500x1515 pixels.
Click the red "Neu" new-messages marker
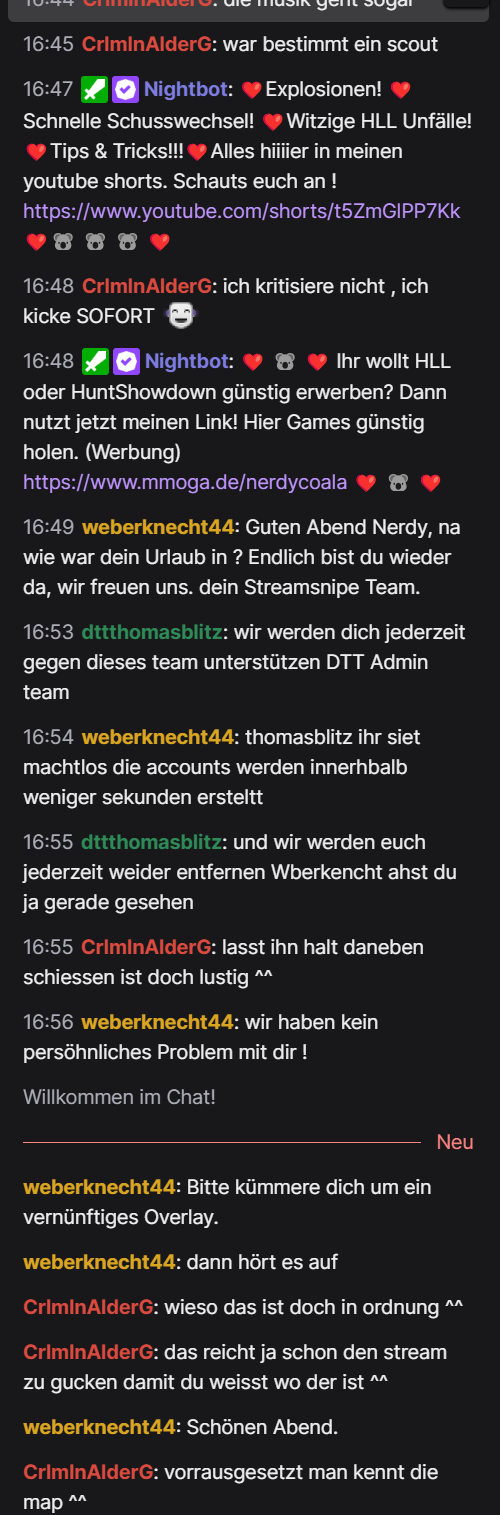click(x=455, y=1142)
